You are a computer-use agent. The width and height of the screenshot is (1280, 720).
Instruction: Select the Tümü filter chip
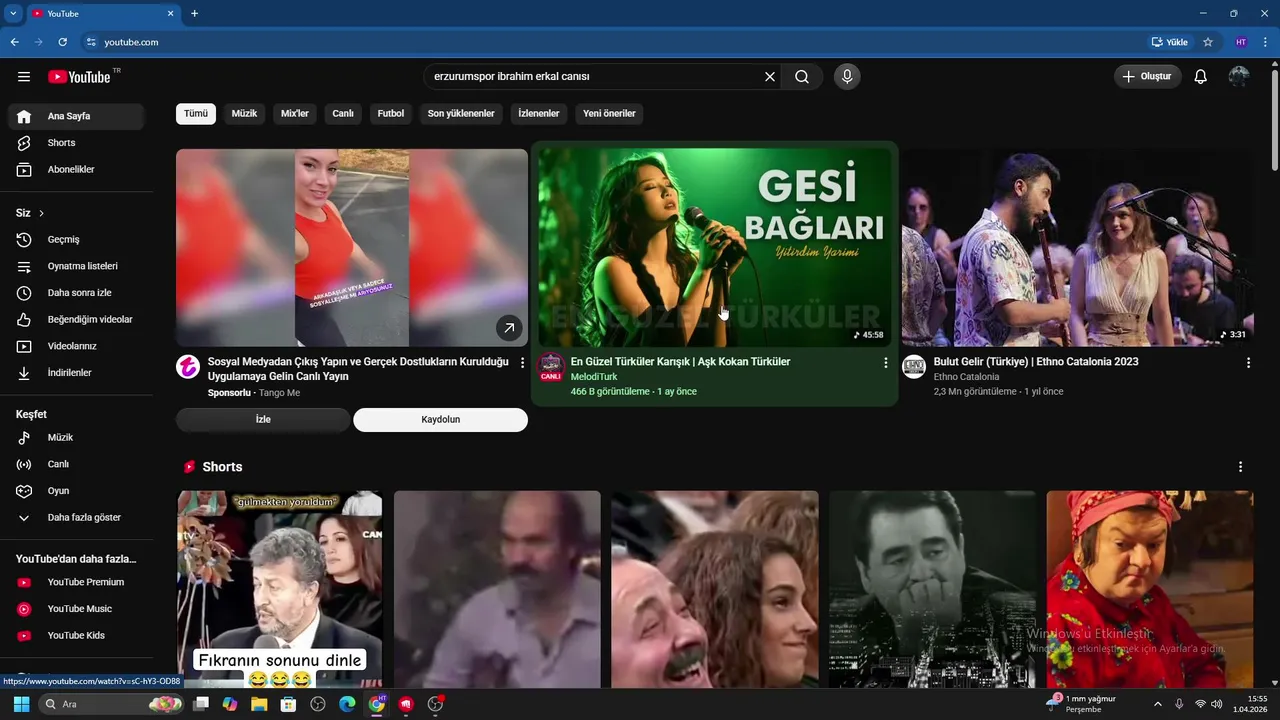point(196,114)
